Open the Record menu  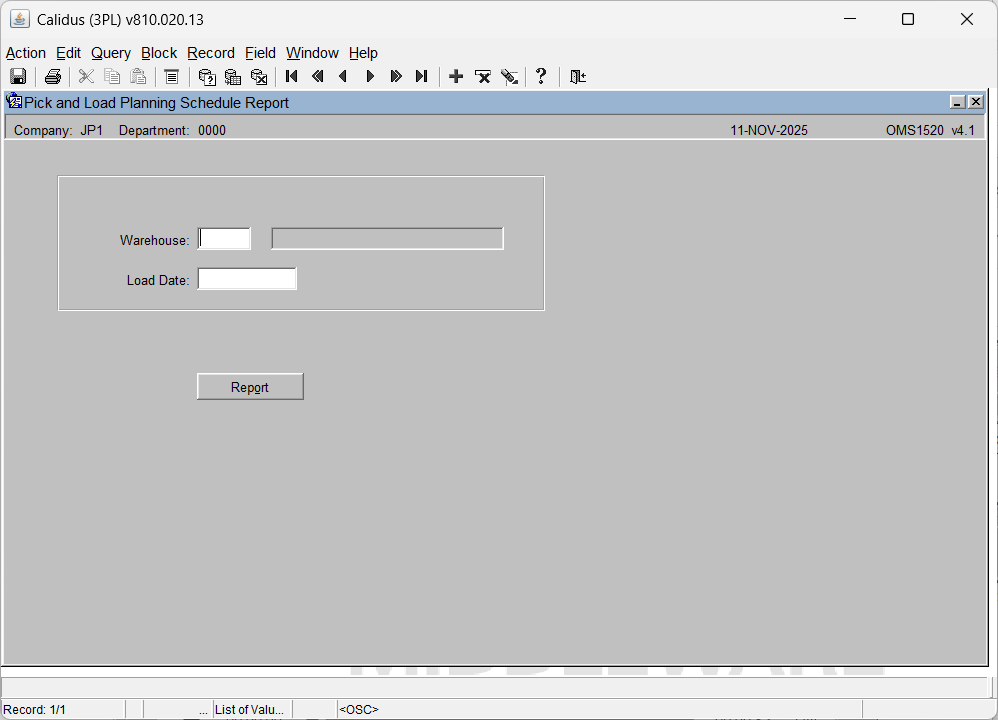click(x=210, y=53)
